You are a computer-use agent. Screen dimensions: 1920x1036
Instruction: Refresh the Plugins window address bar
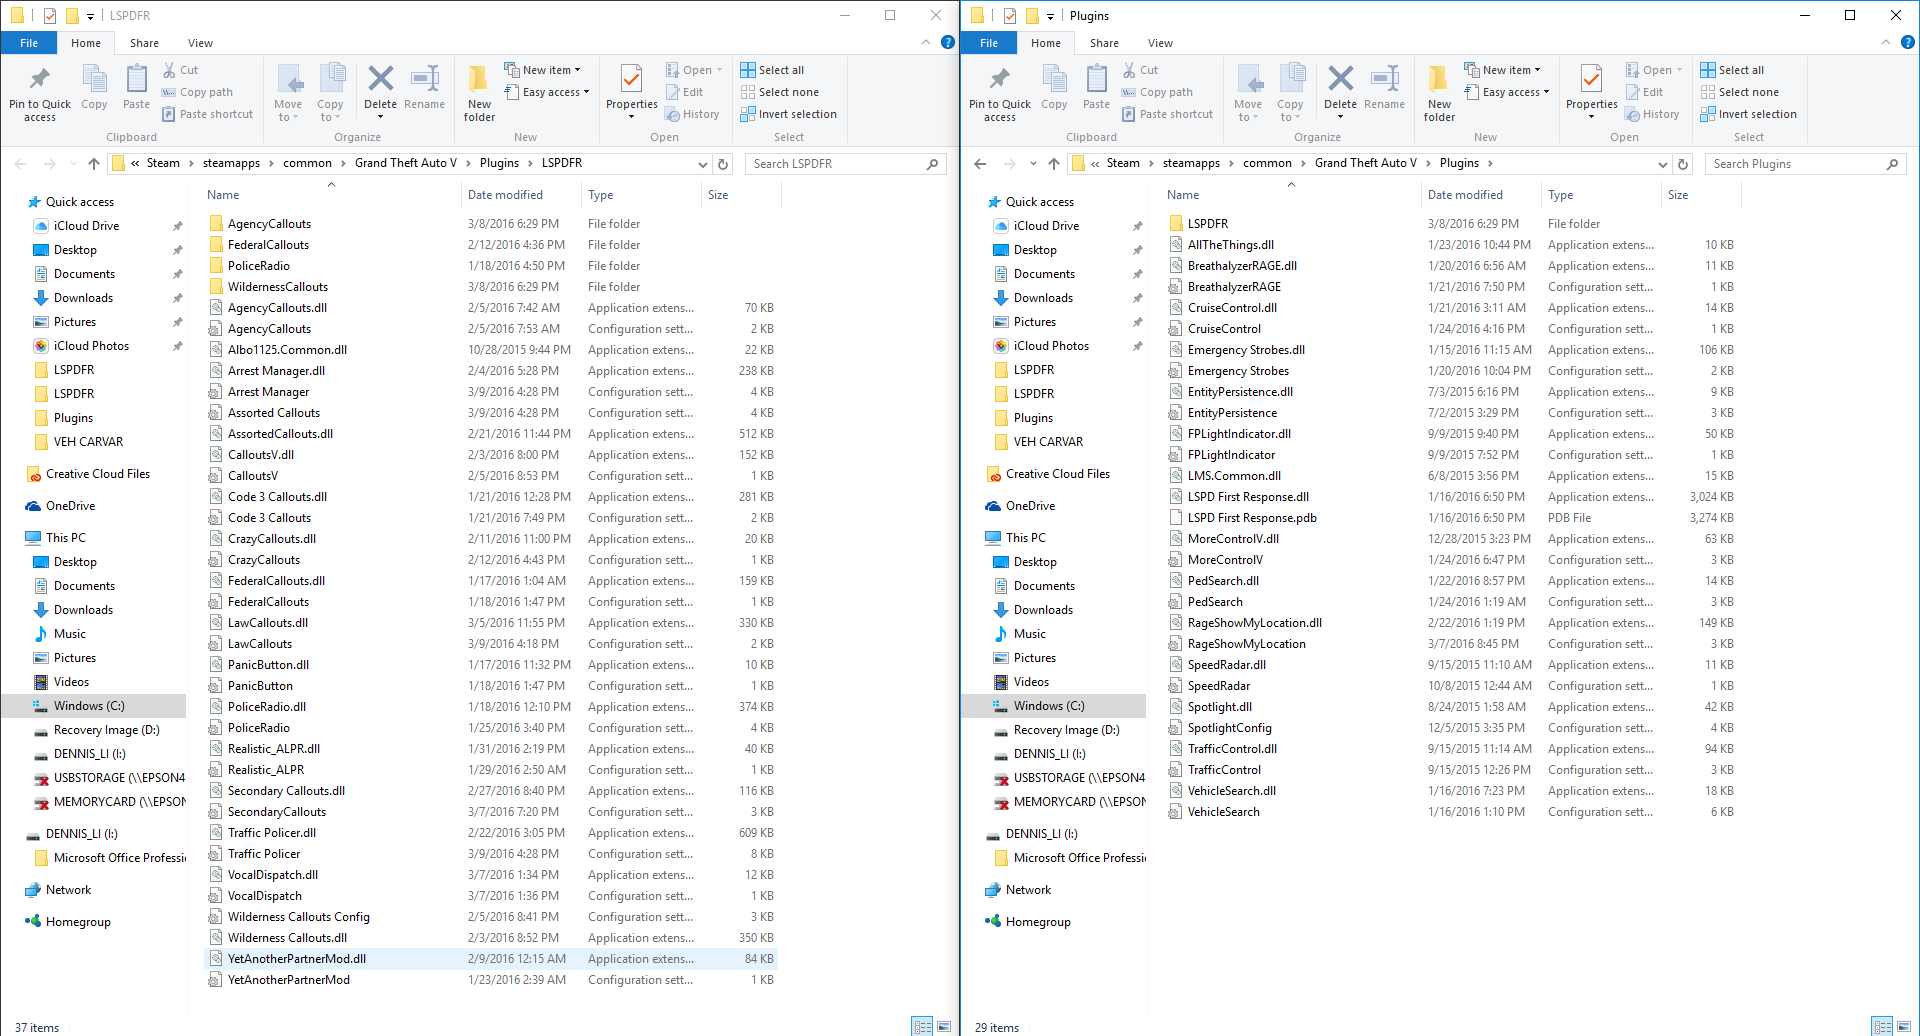[x=1684, y=164]
